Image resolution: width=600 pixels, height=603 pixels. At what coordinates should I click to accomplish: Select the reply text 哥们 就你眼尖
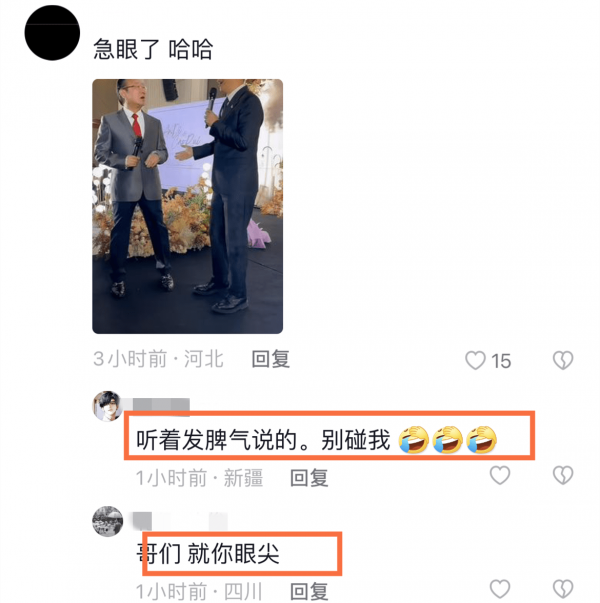pyautogui.click(x=208, y=554)
